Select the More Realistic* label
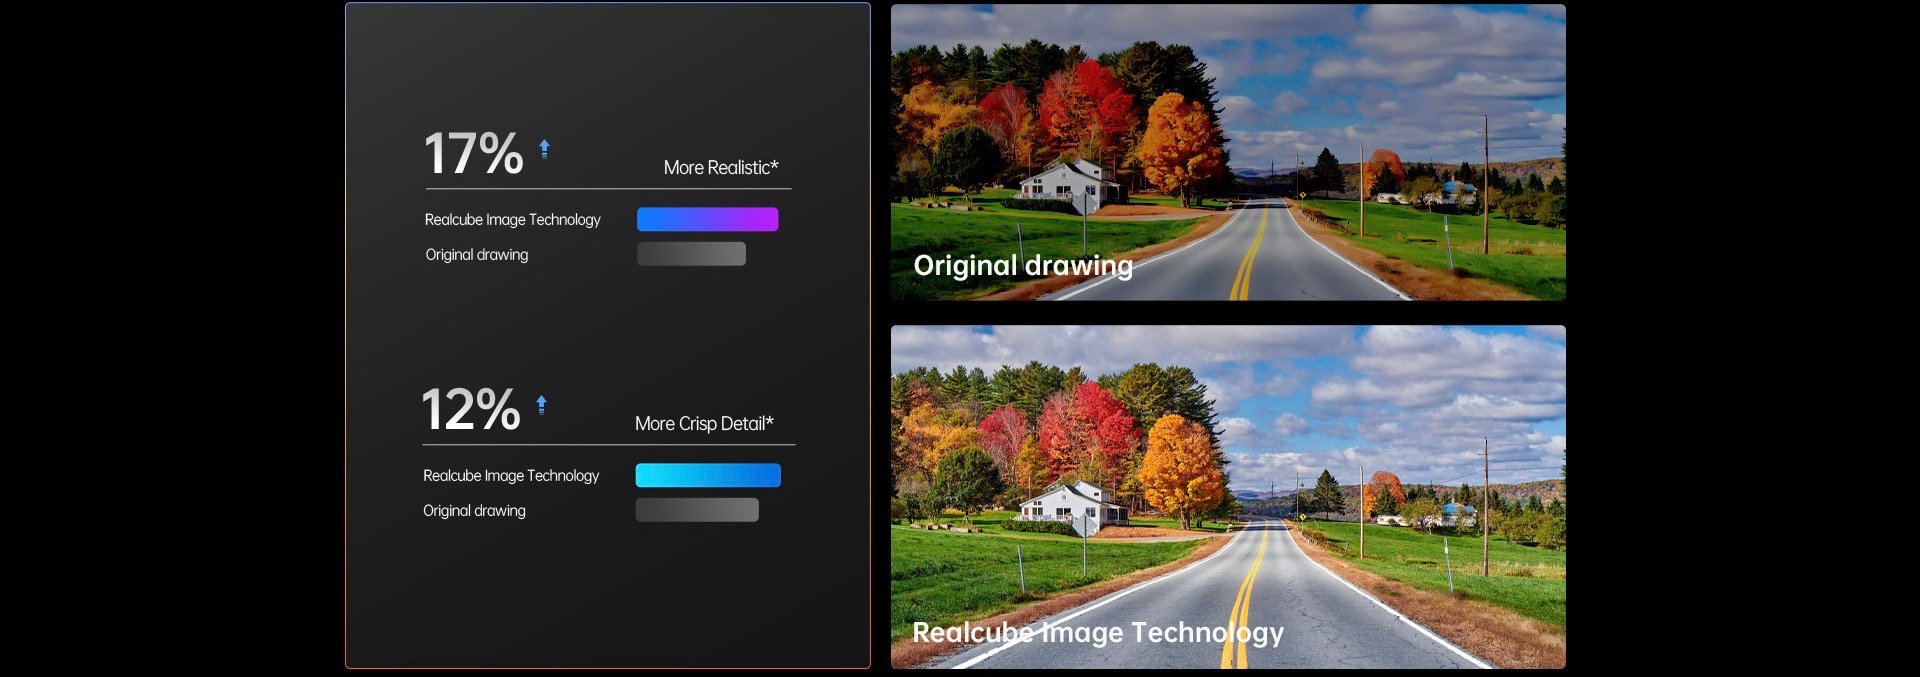Viewport: 1920px width, 677px height. coord(720,168)
